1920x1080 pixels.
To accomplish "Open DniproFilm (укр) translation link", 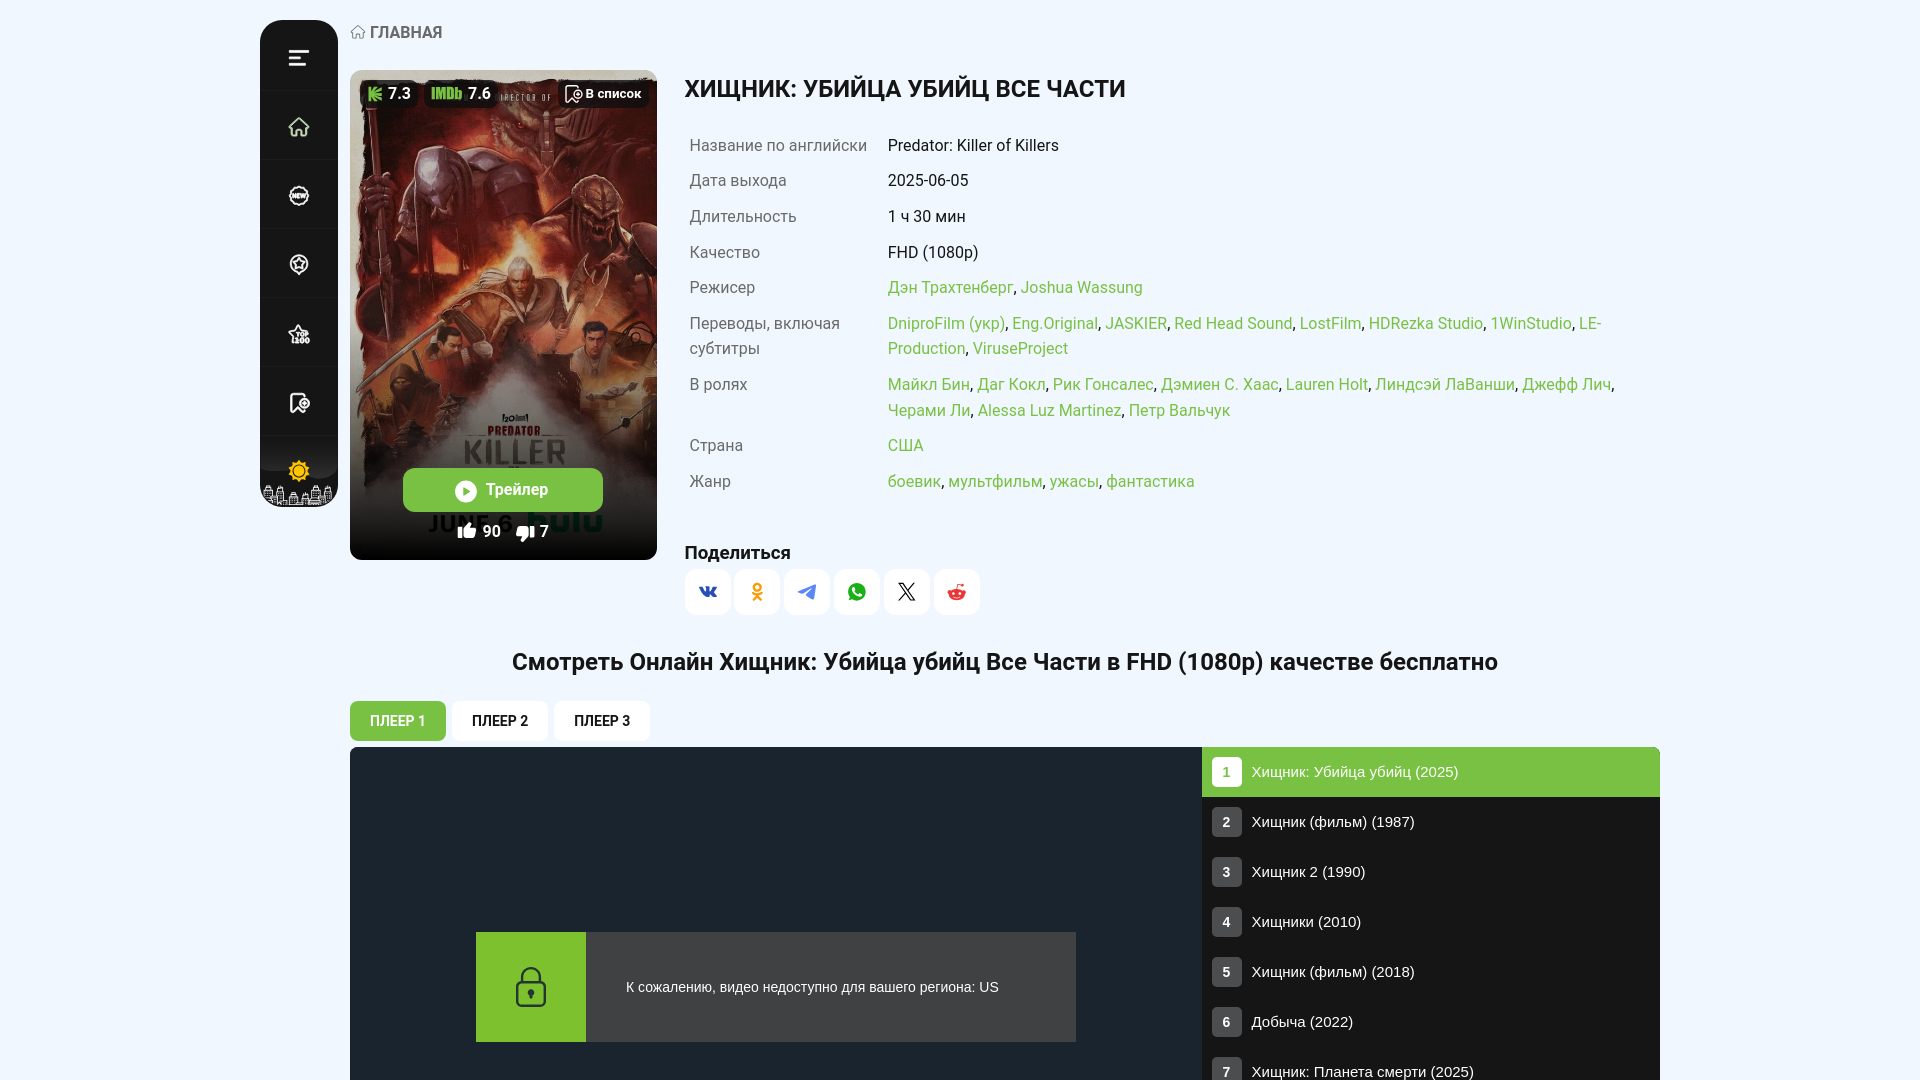I will point(946,324).
